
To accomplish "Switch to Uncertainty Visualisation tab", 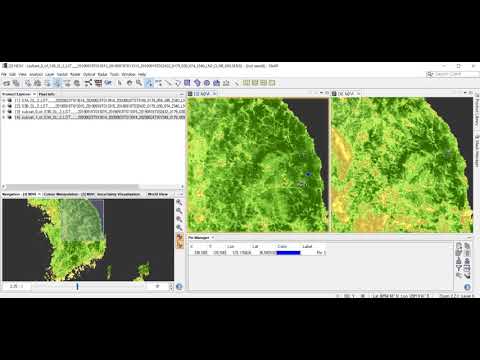I will click(x=119, y=194).
